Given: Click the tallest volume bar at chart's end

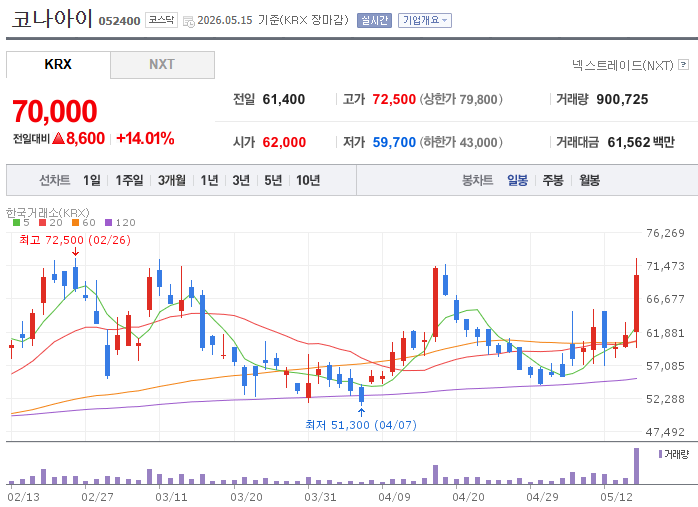Looking at the screenshot, I should pyautogui.click(x=637, y=466).
